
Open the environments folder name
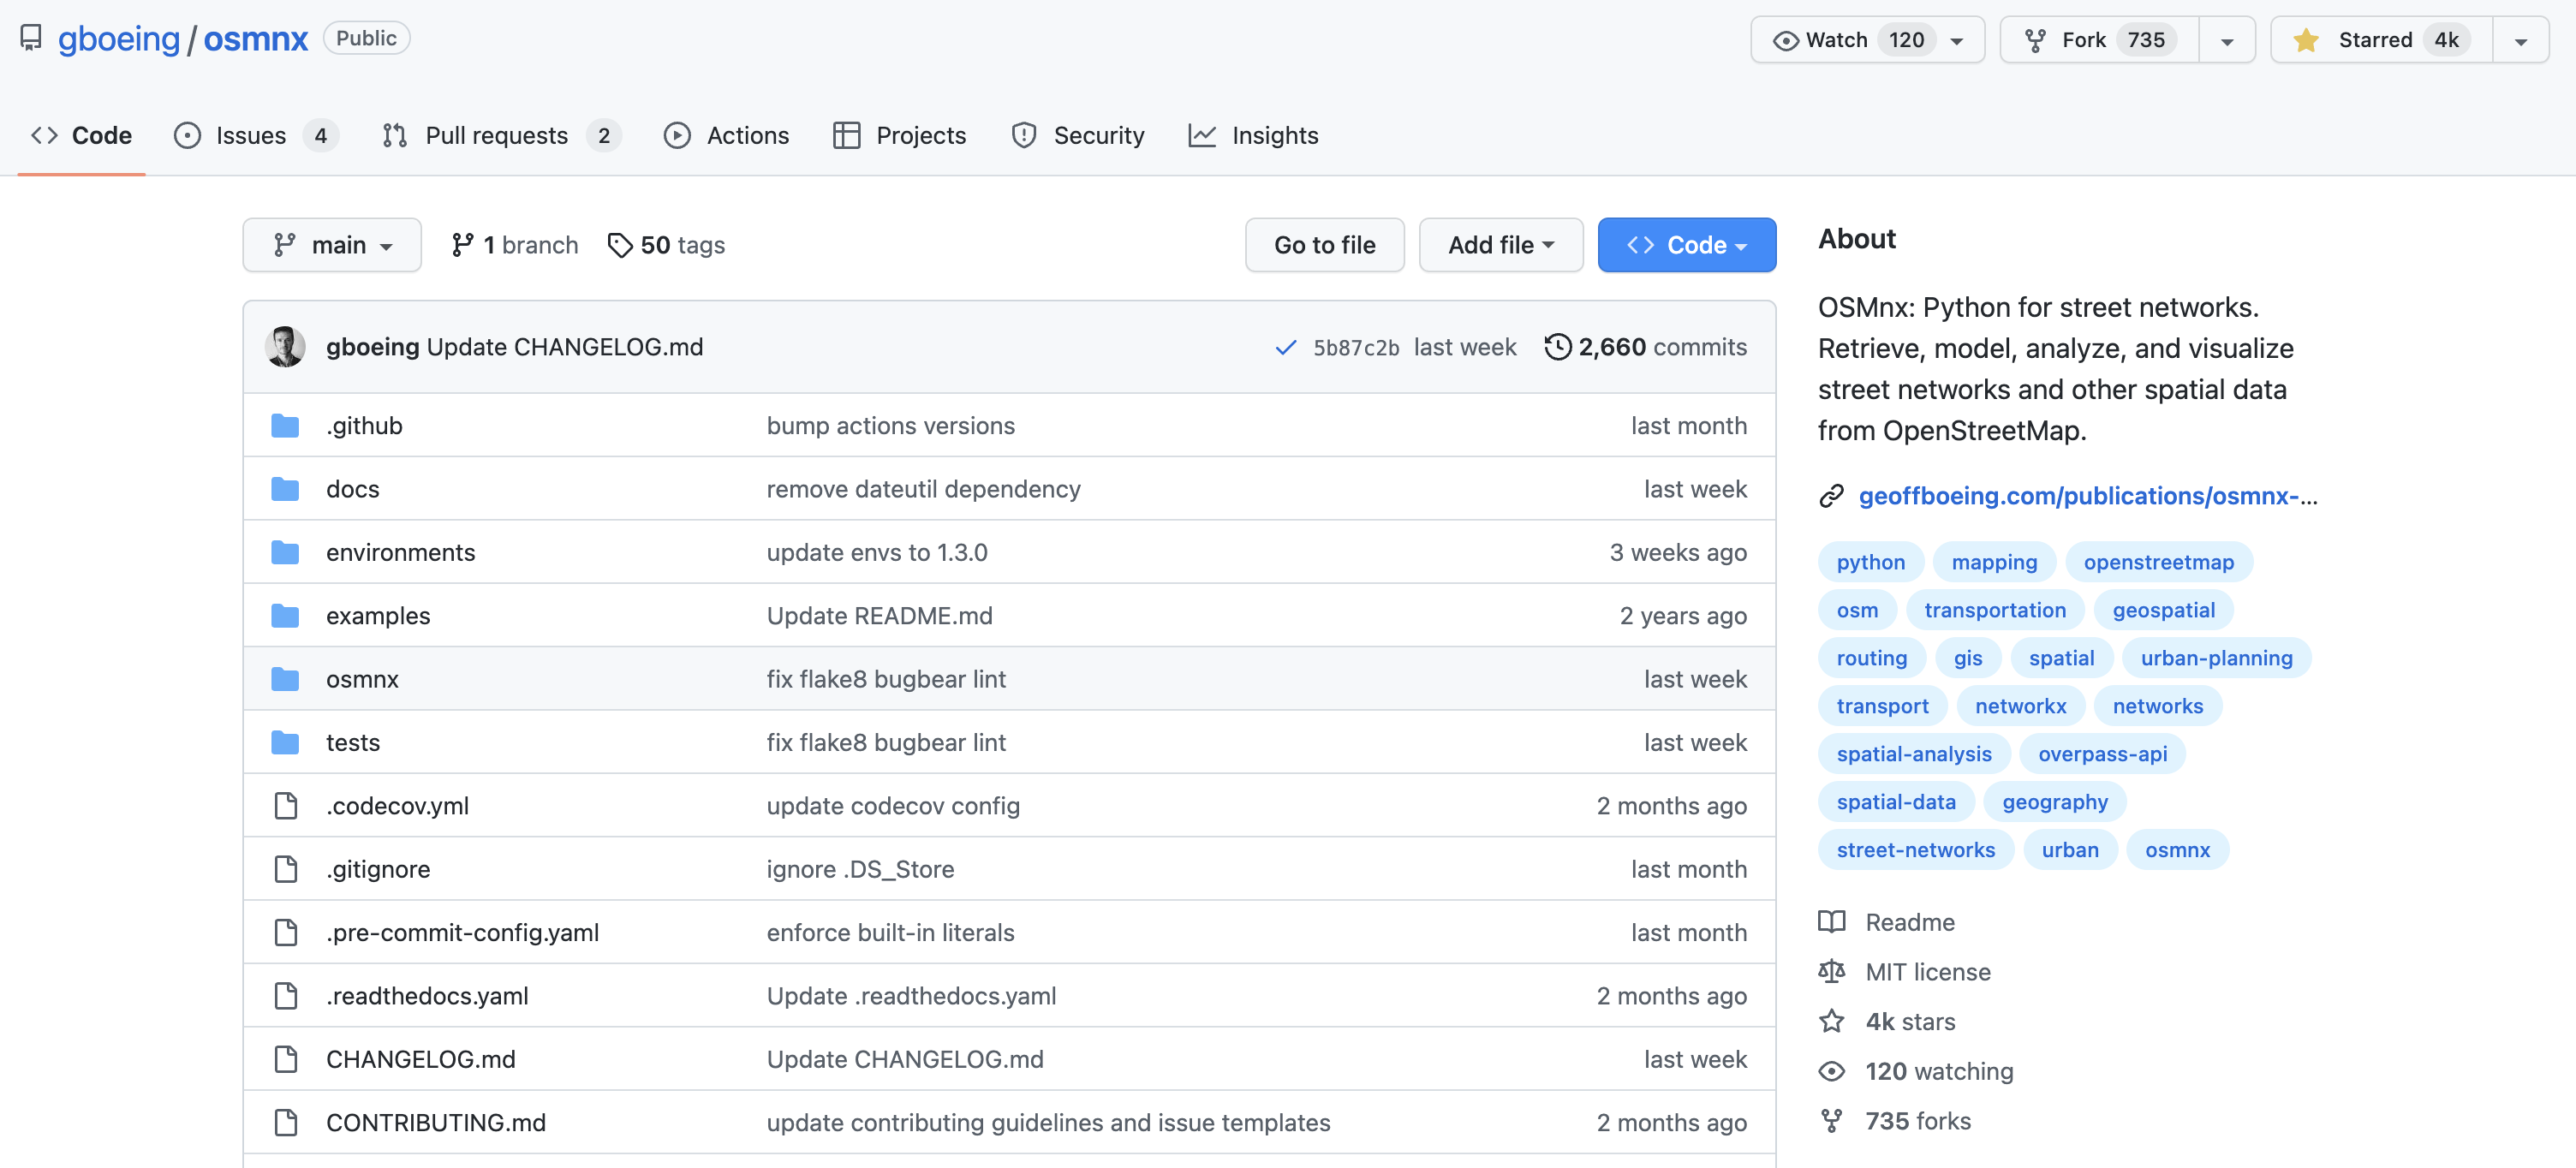400,552
